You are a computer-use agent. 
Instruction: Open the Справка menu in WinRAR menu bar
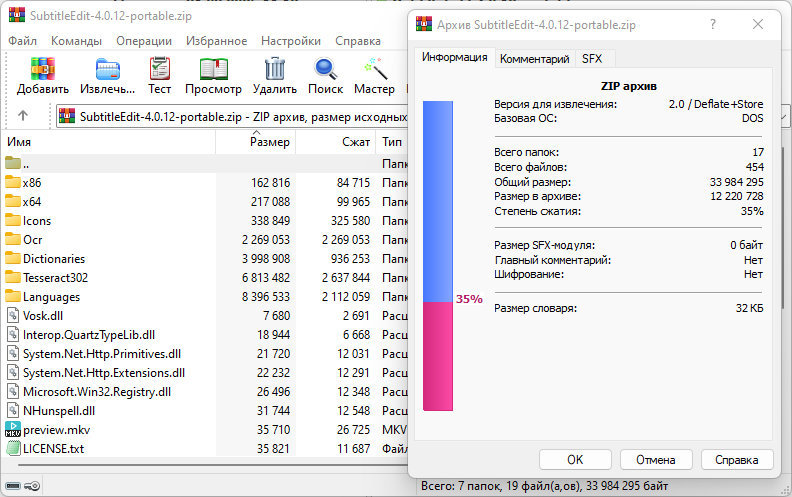[358, 41]
